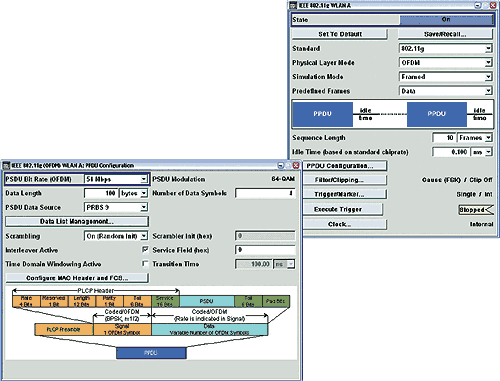Close the IEEE 802.11g WLAN A window
The image size is (500, 381).
[x=493, y=5]
